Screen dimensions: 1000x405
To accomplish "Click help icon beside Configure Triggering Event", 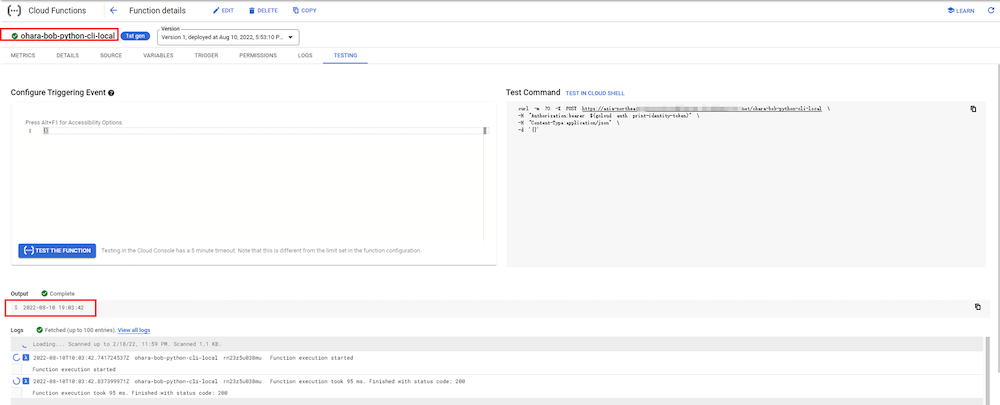I will click(x=111, y=93).
